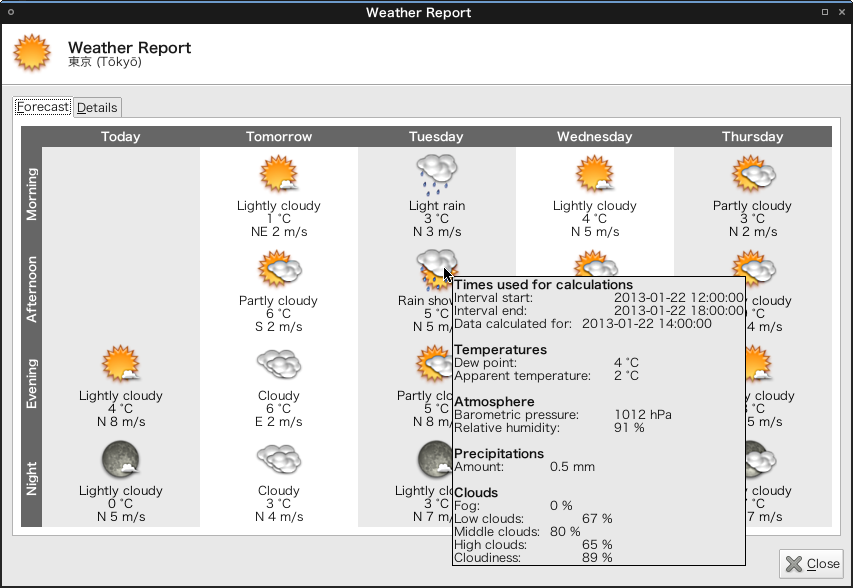Screen dimensions: 853x588
Task: Click the sun icon for Tomorrow morning
Action: pyautogui.click(x=278, y=175)
